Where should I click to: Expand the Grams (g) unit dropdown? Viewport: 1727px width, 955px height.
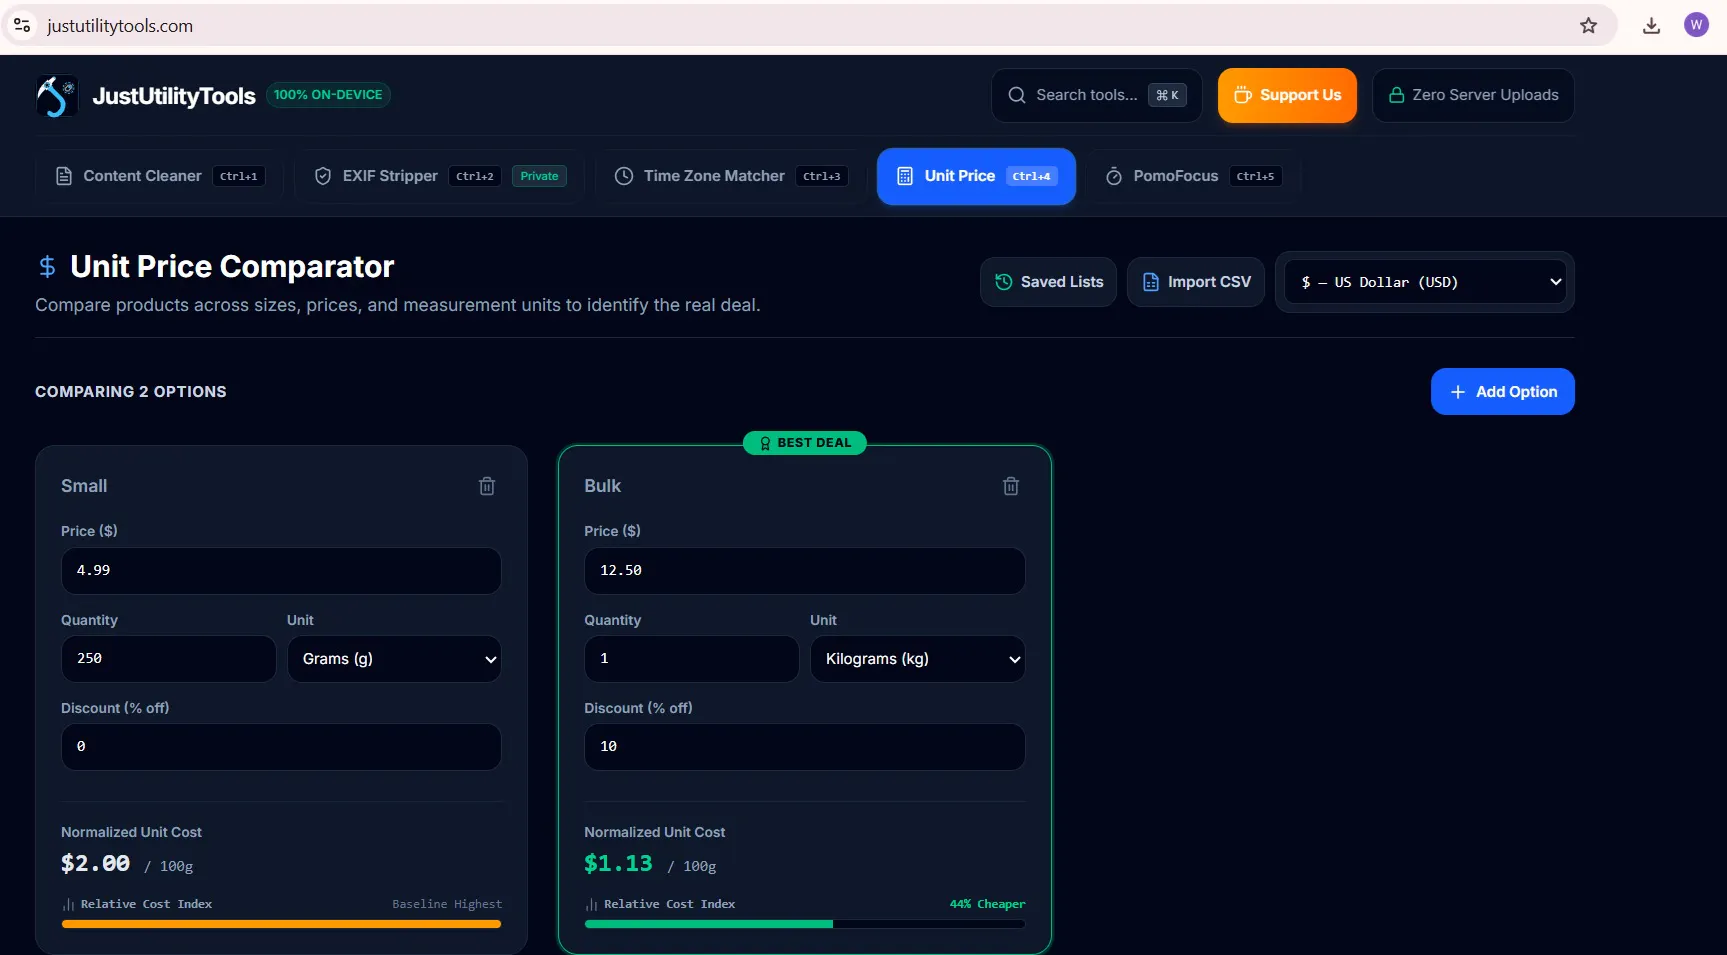coord(394,659)
